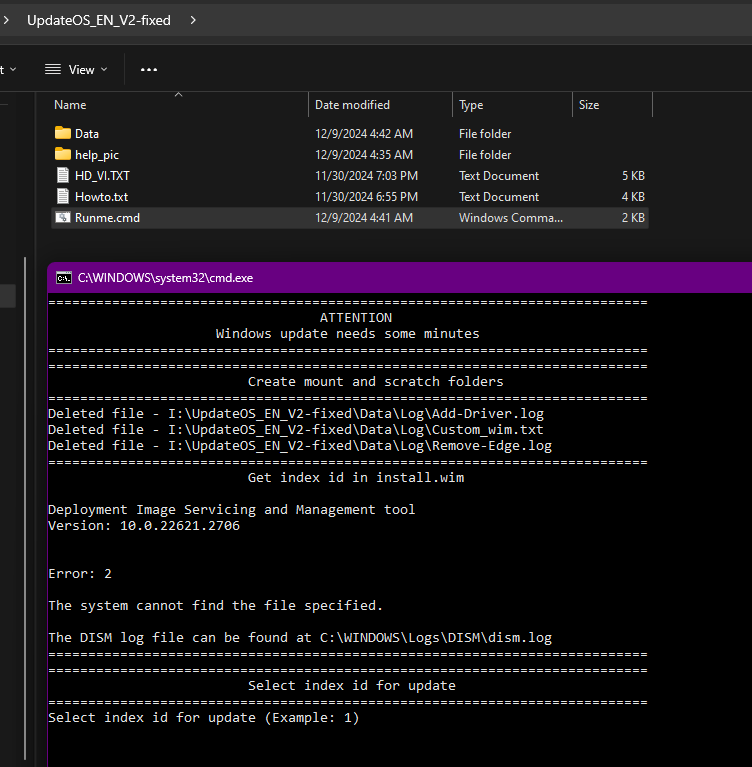Click the Howto.txt file name
This screenshot has width=752, height=767.
[x=101, y=197]
